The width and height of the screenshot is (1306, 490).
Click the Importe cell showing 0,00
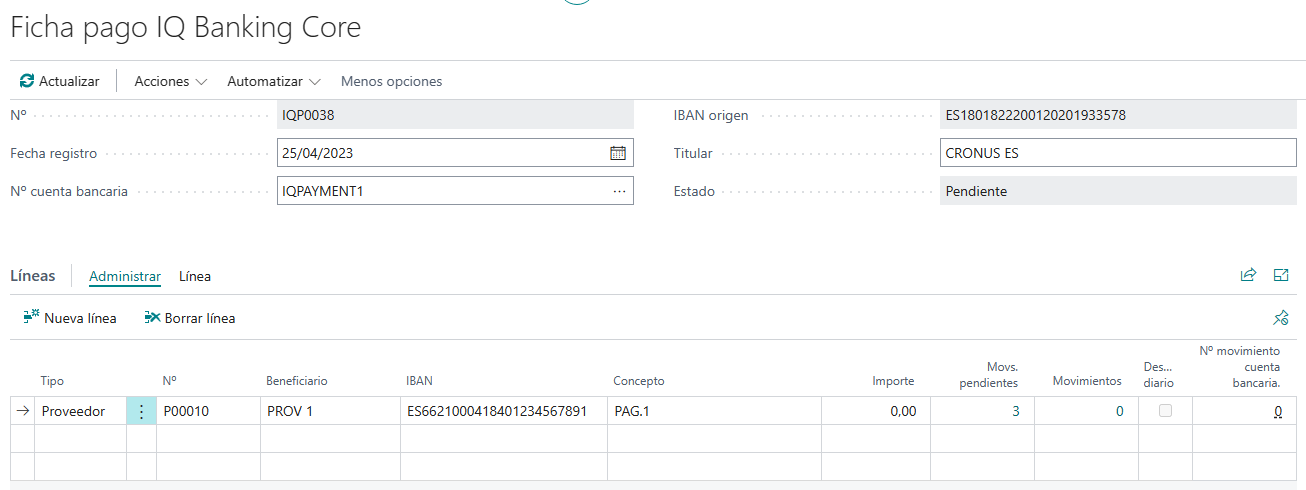pos(875,411)
